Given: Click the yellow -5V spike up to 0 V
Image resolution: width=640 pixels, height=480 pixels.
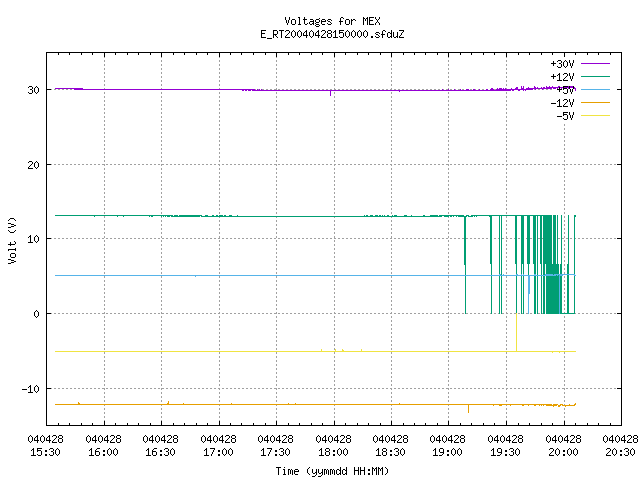Looking at the screenshot, I should (516, 332).
